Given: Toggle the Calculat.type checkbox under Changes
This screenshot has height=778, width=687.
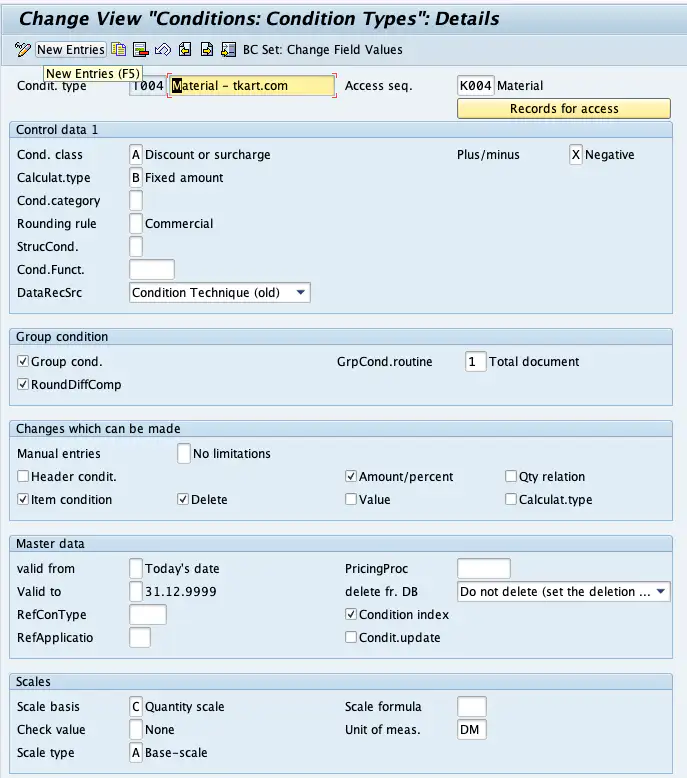Looking at the screenshot, I should (x=511, y=499).
